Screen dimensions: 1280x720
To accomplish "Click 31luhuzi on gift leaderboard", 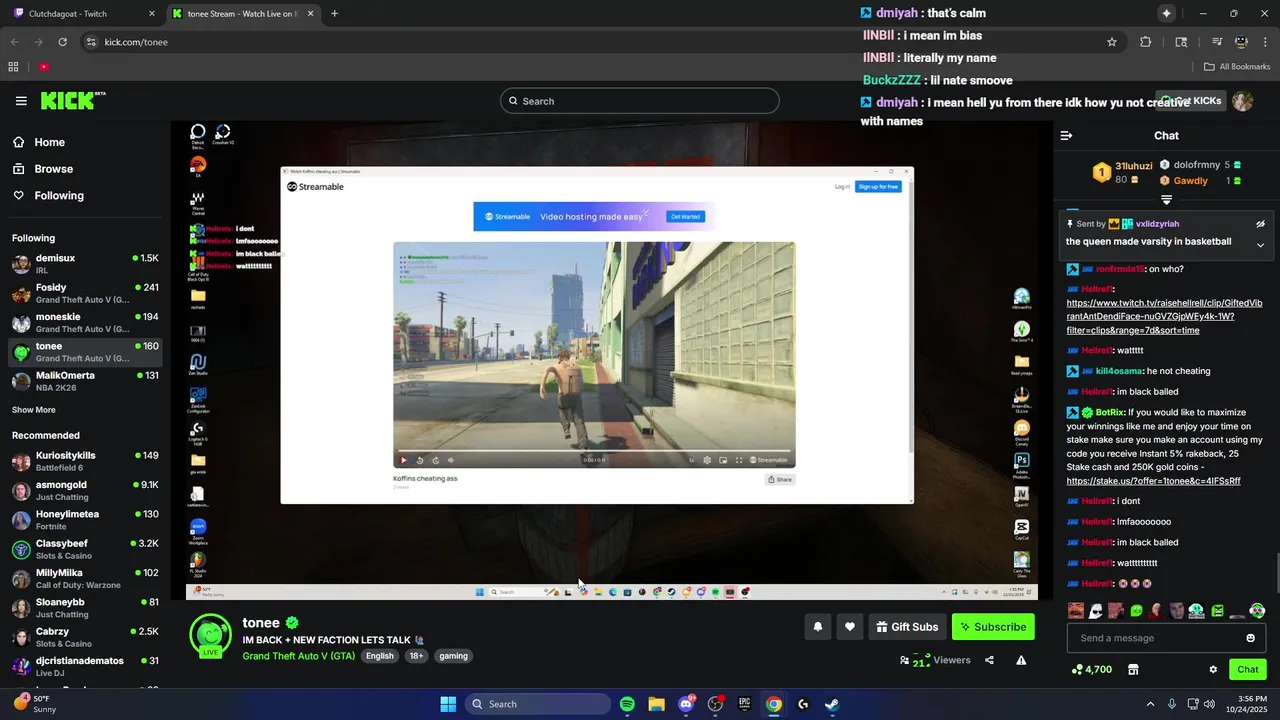I will [1134, 166].
